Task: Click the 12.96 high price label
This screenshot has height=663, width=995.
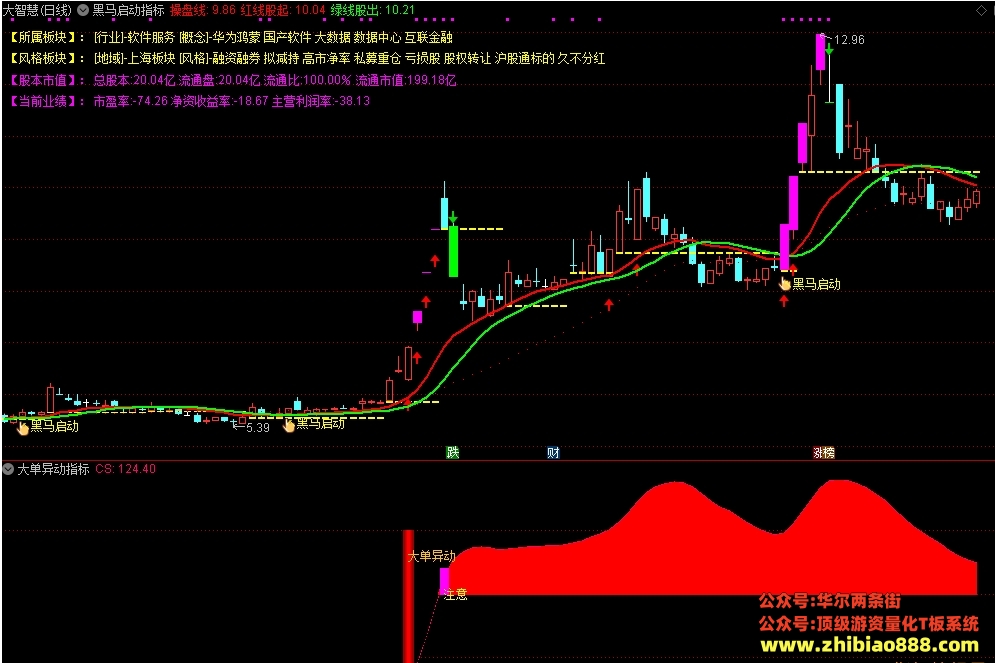Action: click(x=849, y=40)
